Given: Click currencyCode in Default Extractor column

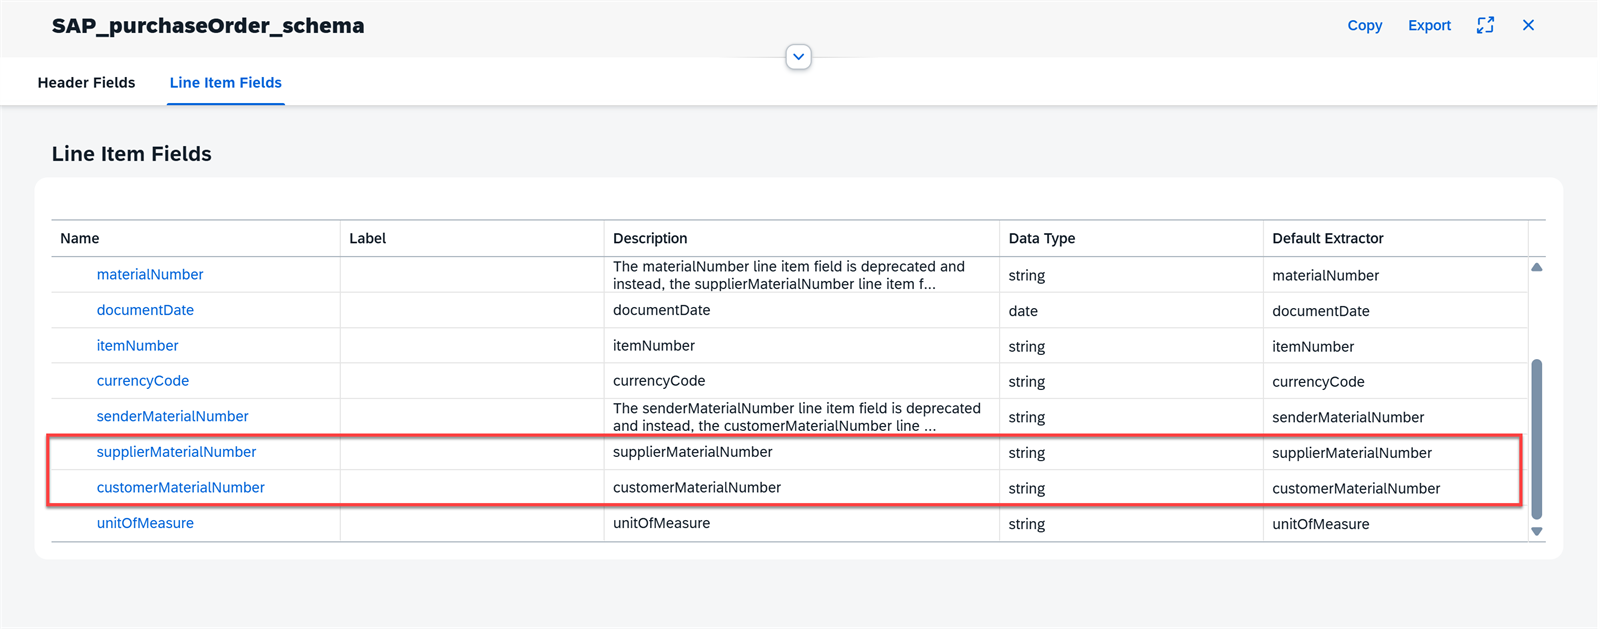Looking at the screenshot, I should 1318,382.
